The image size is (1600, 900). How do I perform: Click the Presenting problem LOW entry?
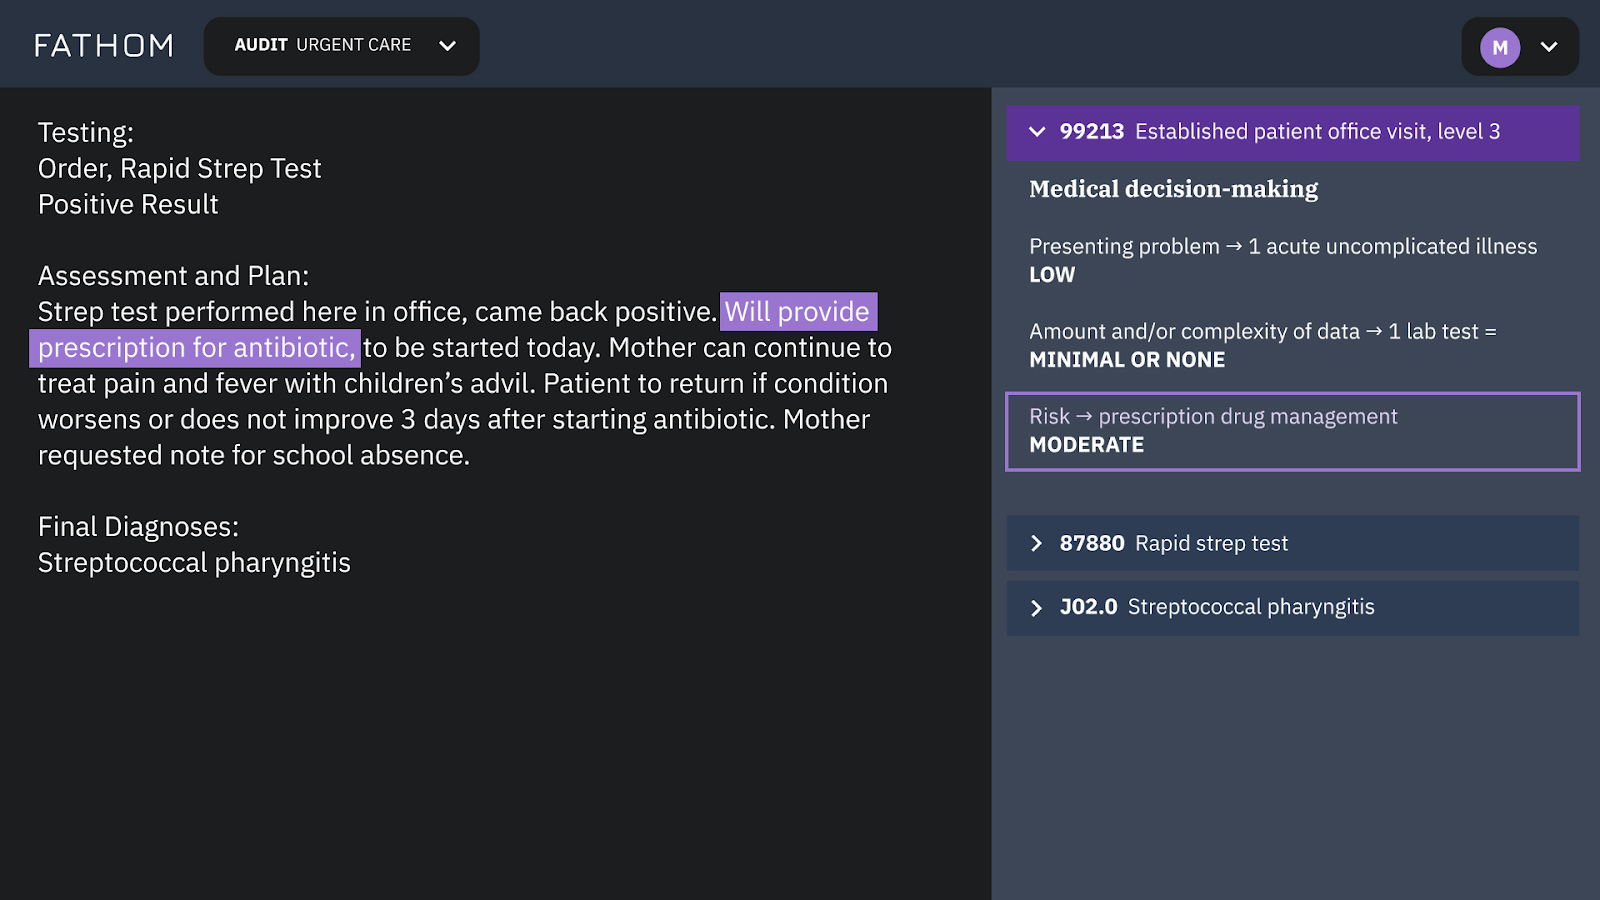coord(1283,260)
